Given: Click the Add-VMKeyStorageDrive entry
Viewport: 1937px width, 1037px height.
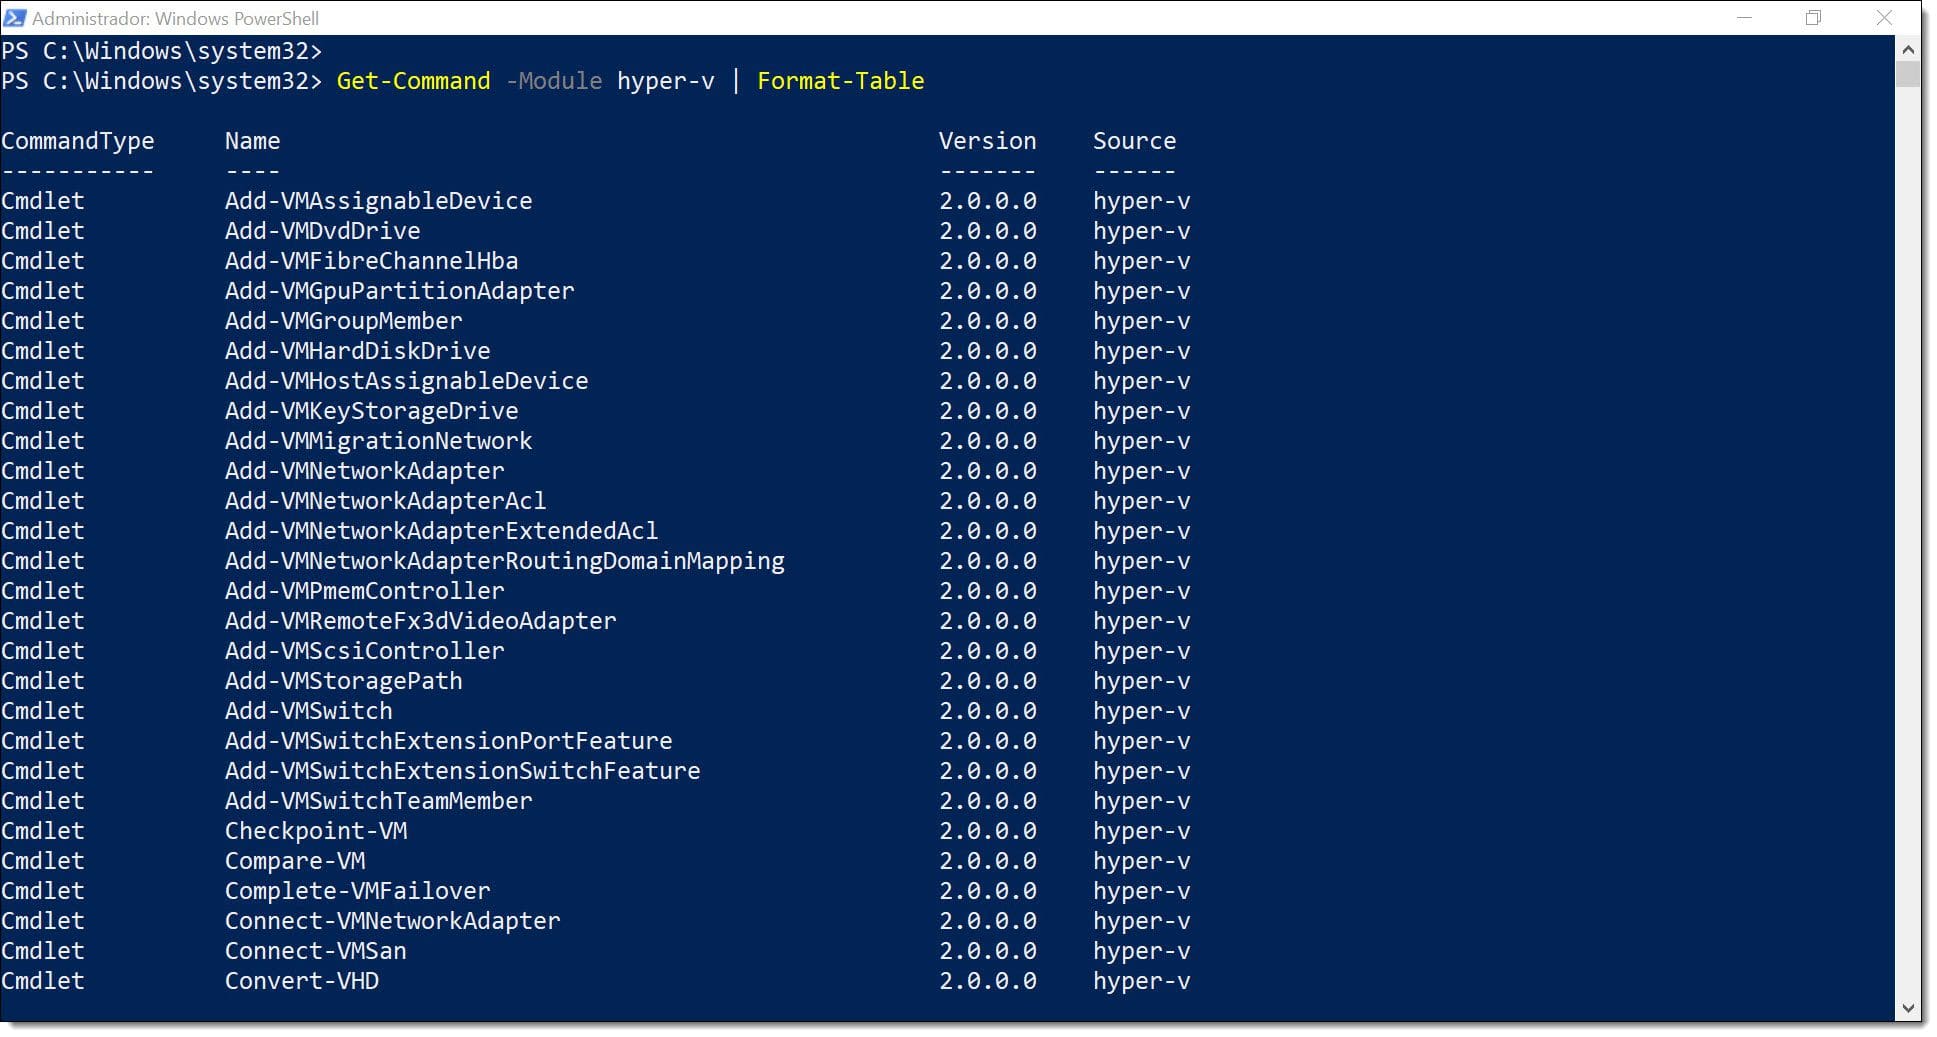Looking at the screenshot, I should point(371,411).
